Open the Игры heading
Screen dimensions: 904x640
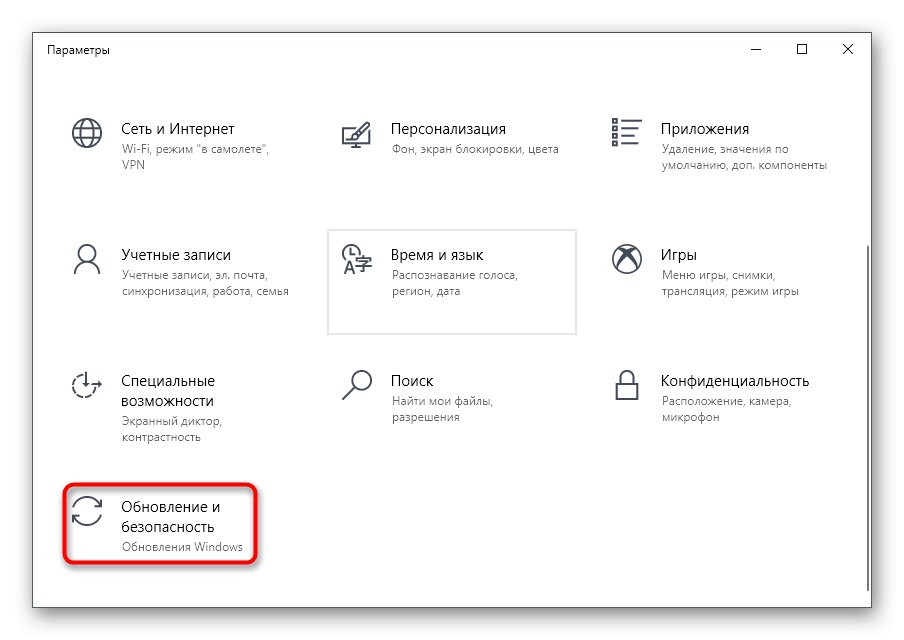679,255
